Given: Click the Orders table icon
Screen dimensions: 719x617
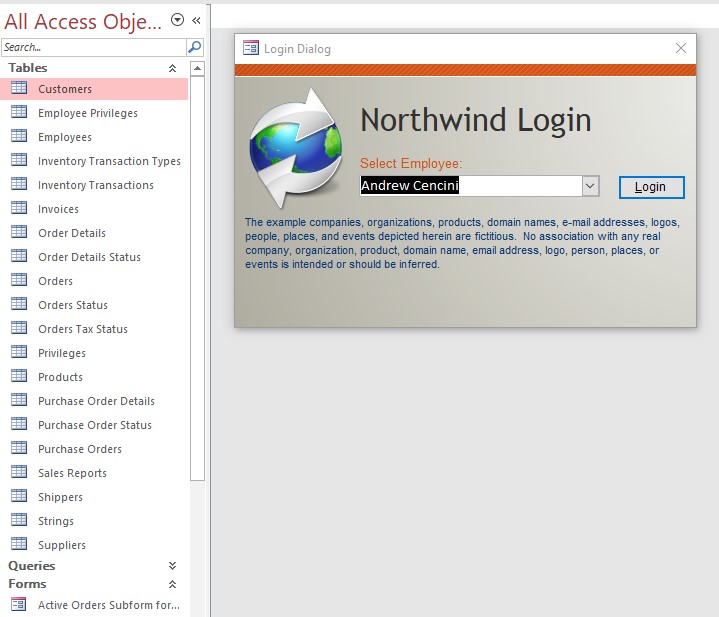Looking at the screenshot, I should (19, 280).
